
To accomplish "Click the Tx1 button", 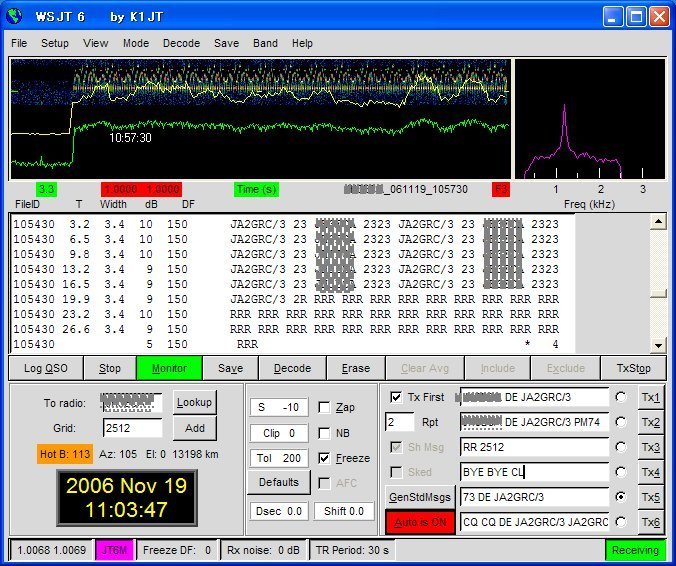I will pos(651,397).
